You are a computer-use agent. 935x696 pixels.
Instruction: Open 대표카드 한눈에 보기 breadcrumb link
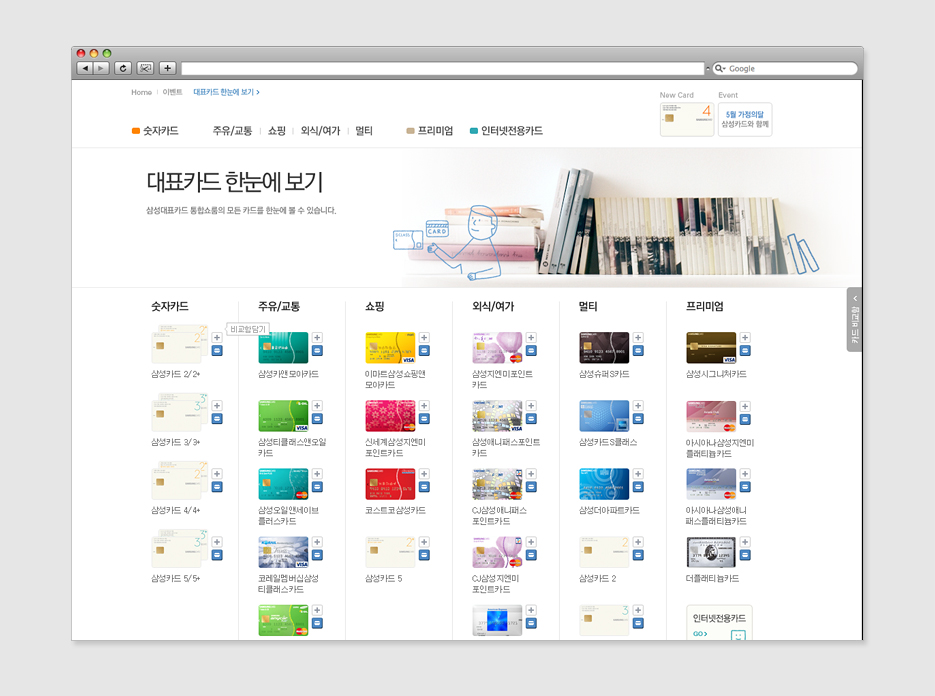click(x=226, y=92)
